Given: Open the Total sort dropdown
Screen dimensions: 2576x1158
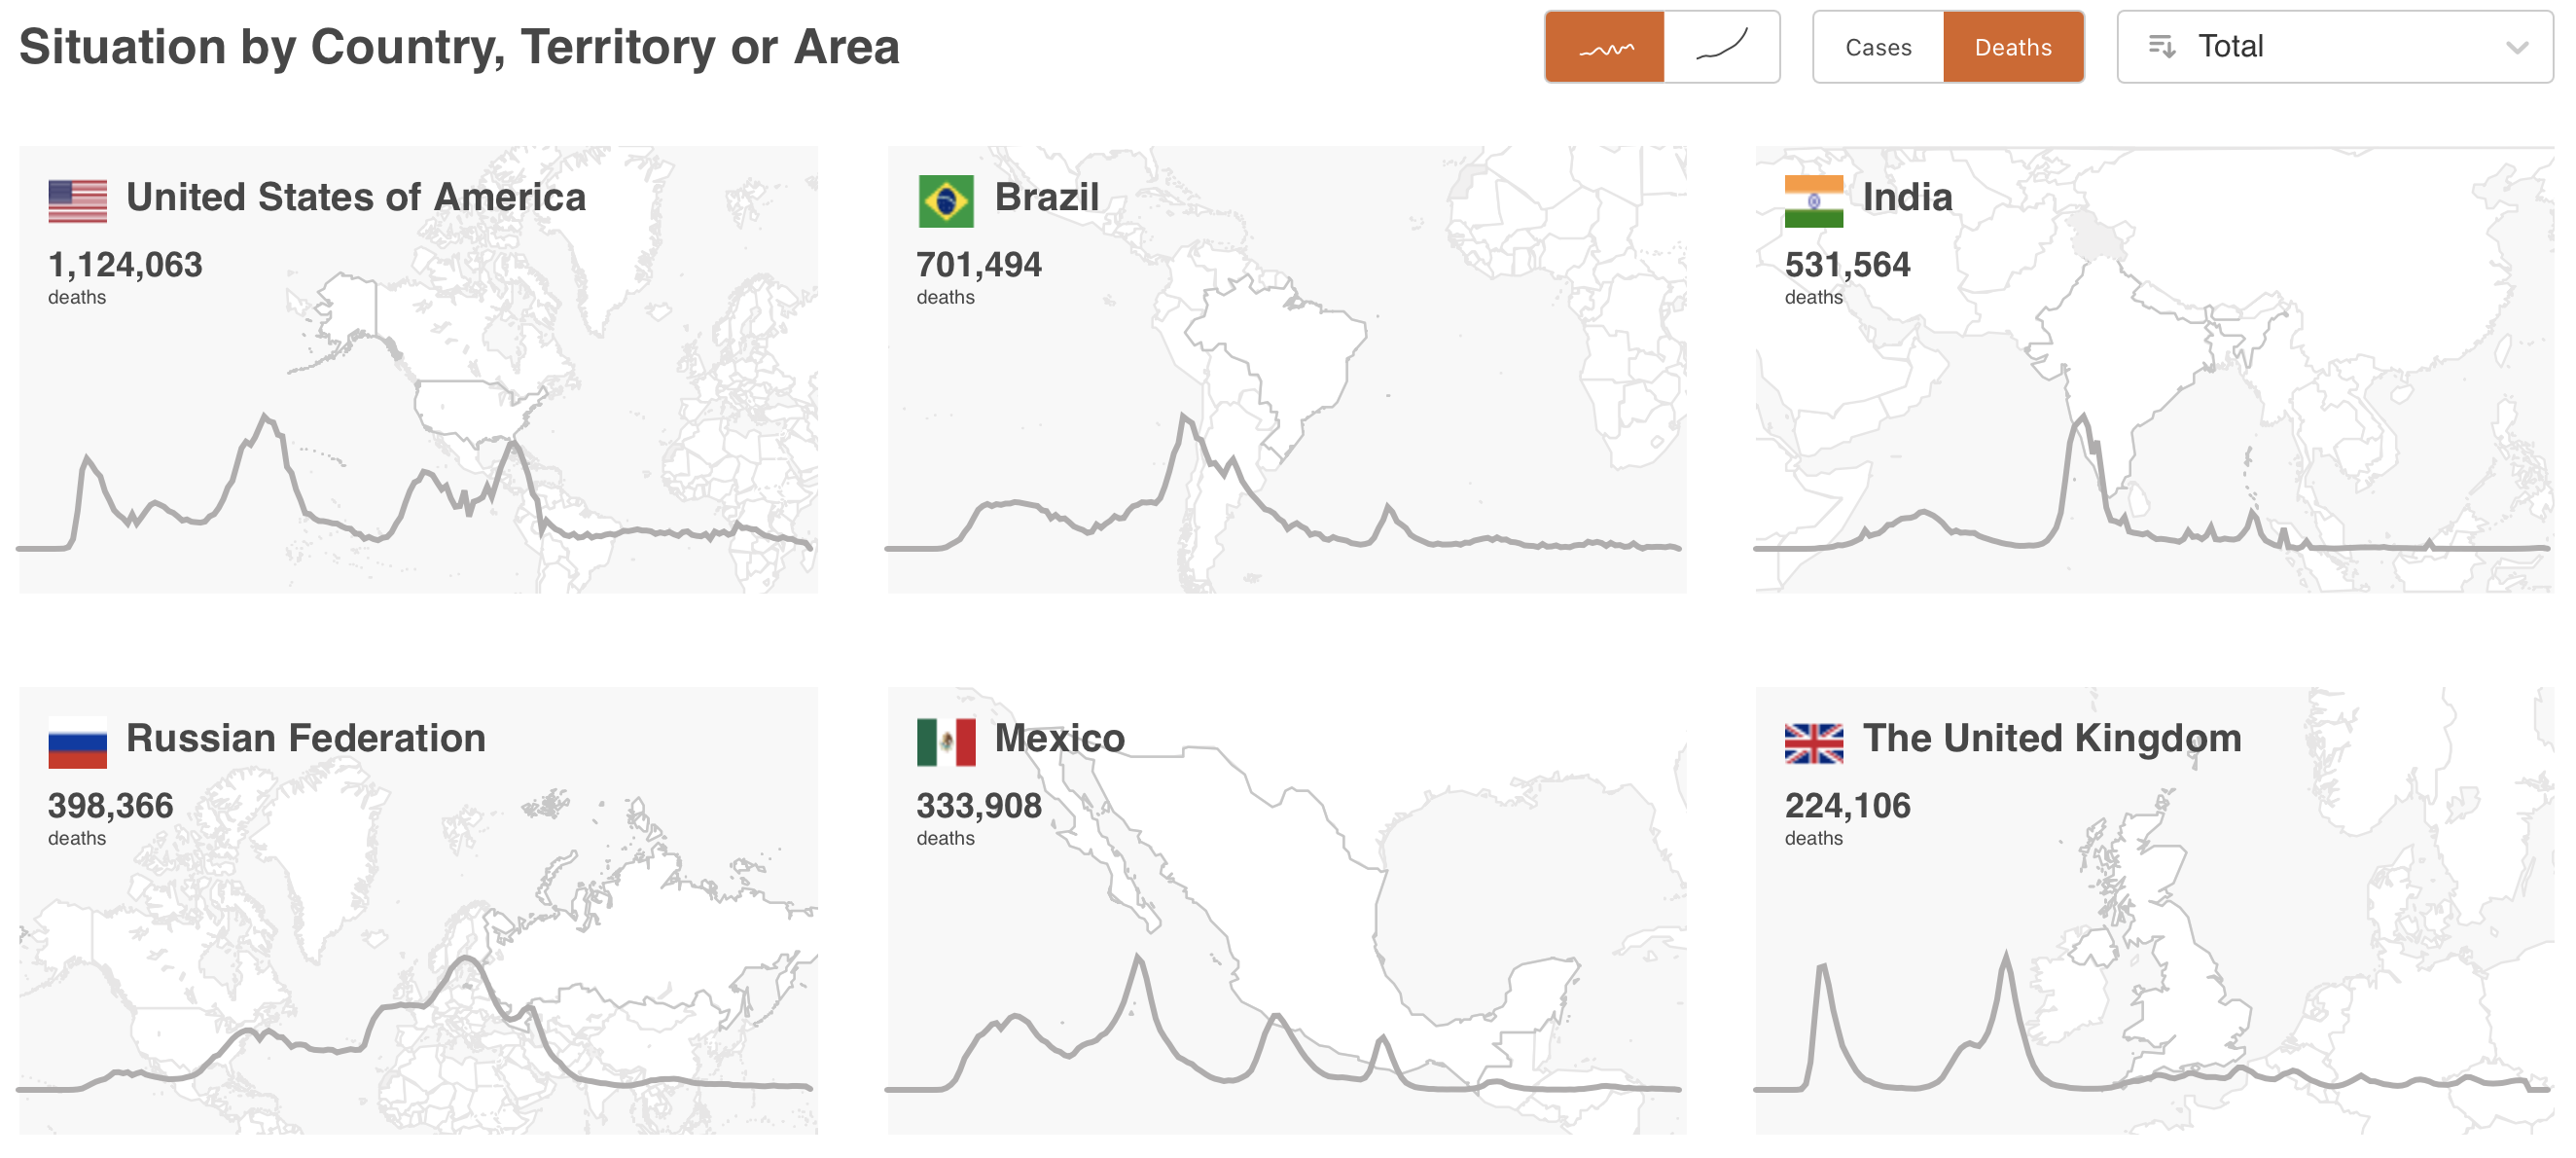Looking at the screenshot, I should (x=2334, y=47).
